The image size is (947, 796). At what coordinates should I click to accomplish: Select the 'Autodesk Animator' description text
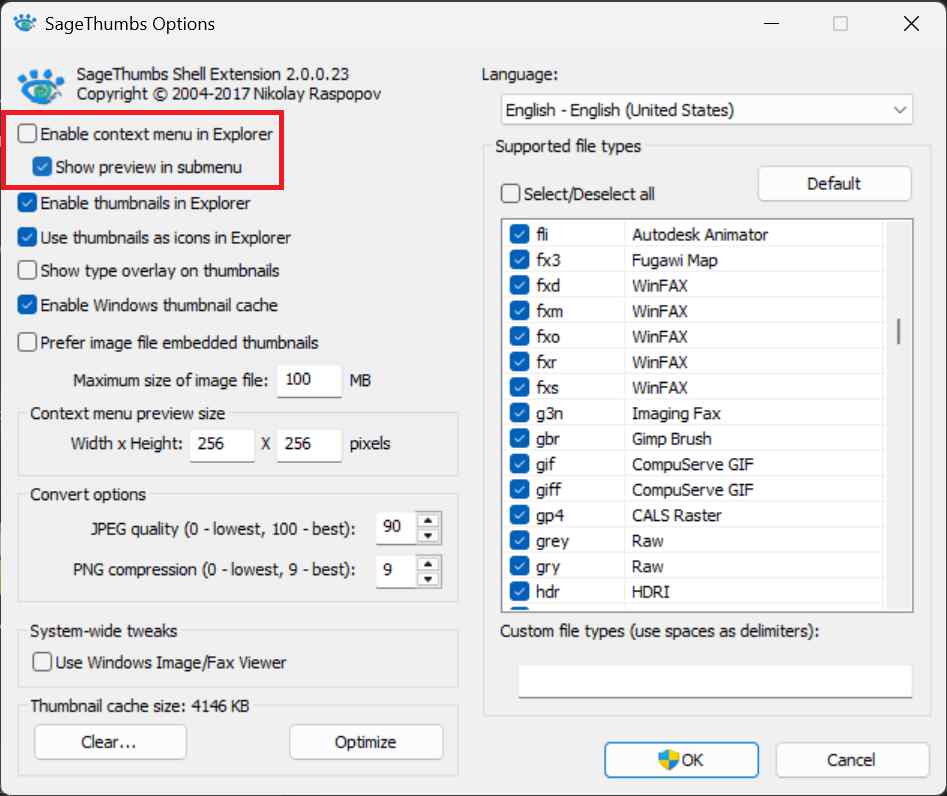tap(700, 234)
